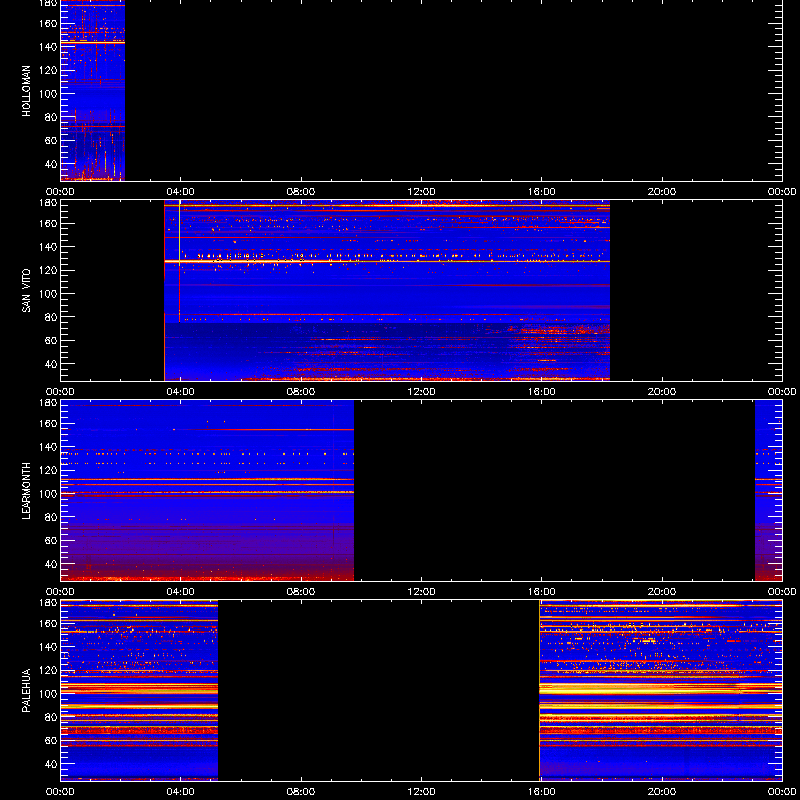Click 60 frequency label on Learmonth axis
800x800 pixels.
[51, 540]
